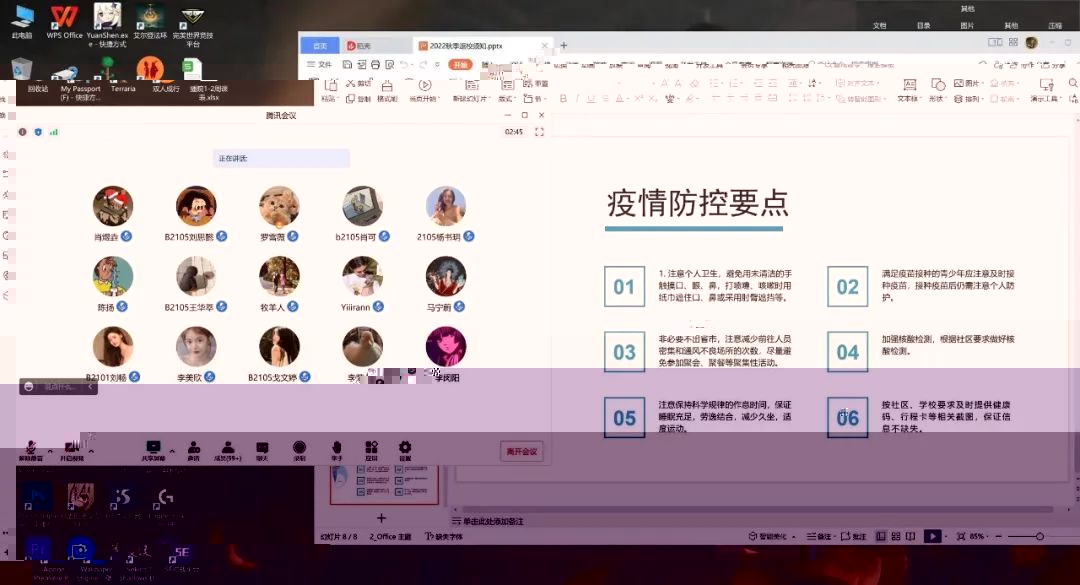Expand video options arrow beside camera button
1080x585 pixels.
point(91,451)
